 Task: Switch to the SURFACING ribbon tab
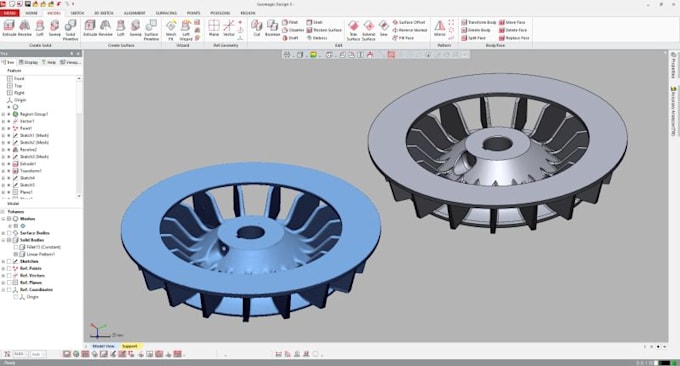[x=166, y=13]
